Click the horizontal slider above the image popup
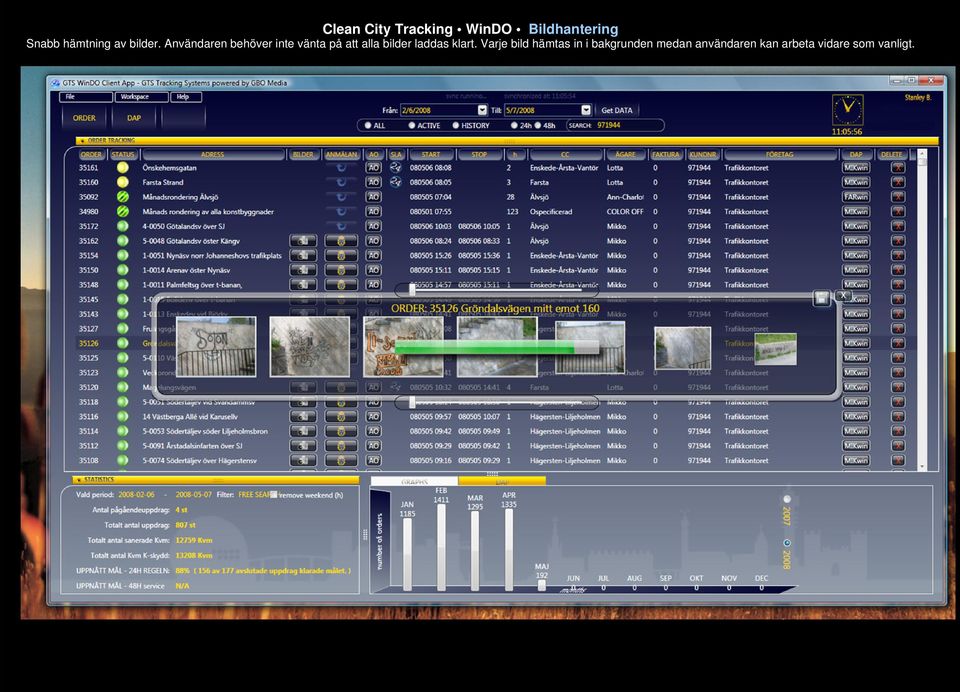960x692 pixels. [496, 288]
